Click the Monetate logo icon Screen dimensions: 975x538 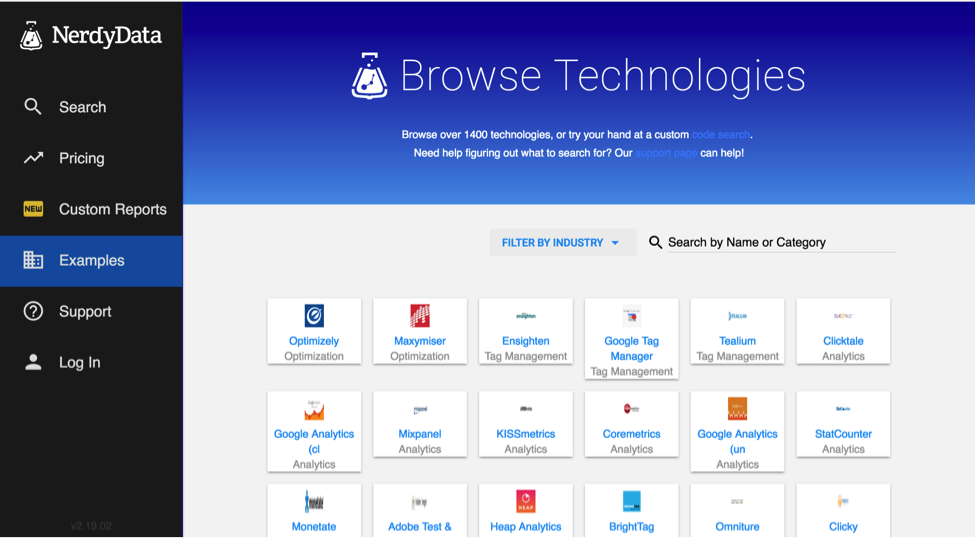tap(314, 501)
